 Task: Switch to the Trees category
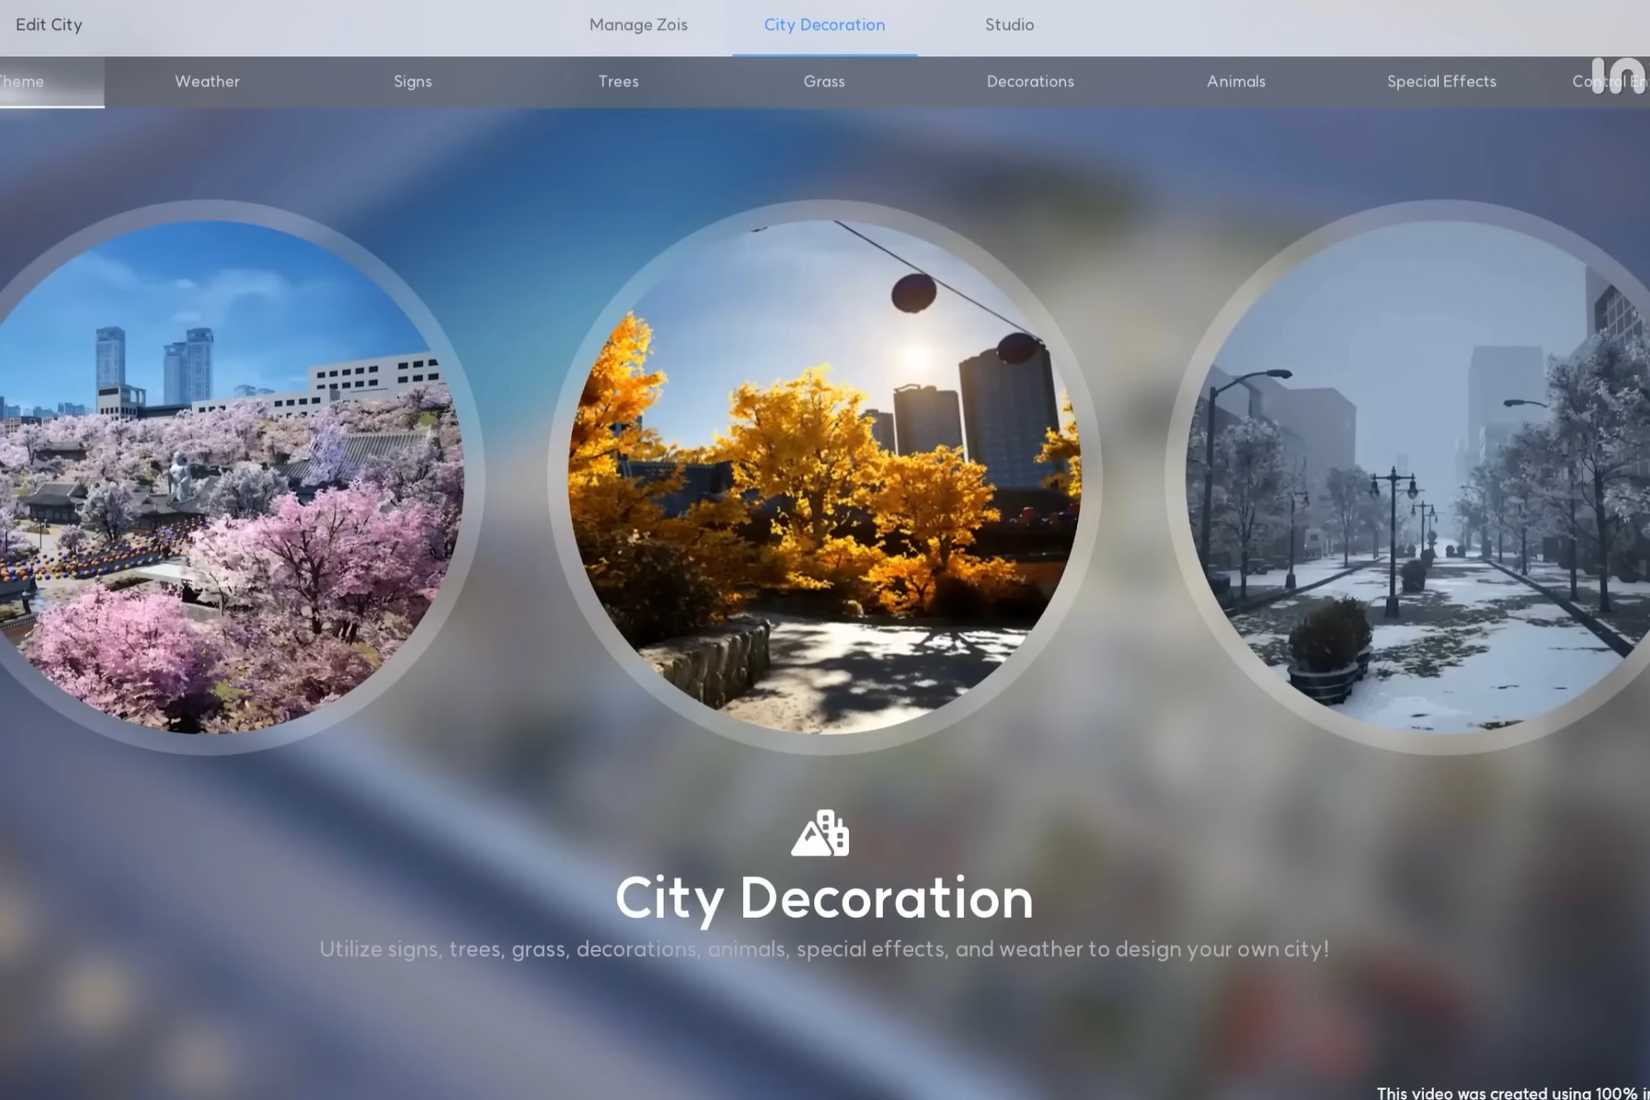[618, 82]
